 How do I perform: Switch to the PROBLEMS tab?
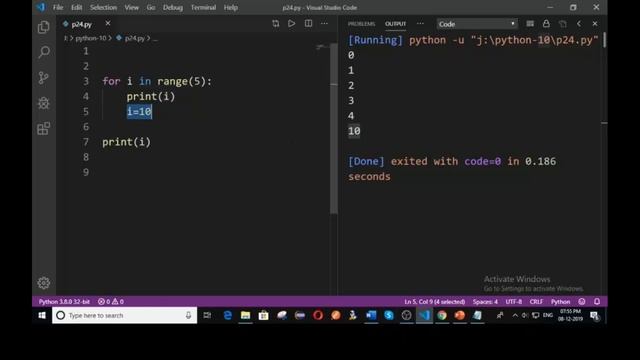click(x=361, y=24)
